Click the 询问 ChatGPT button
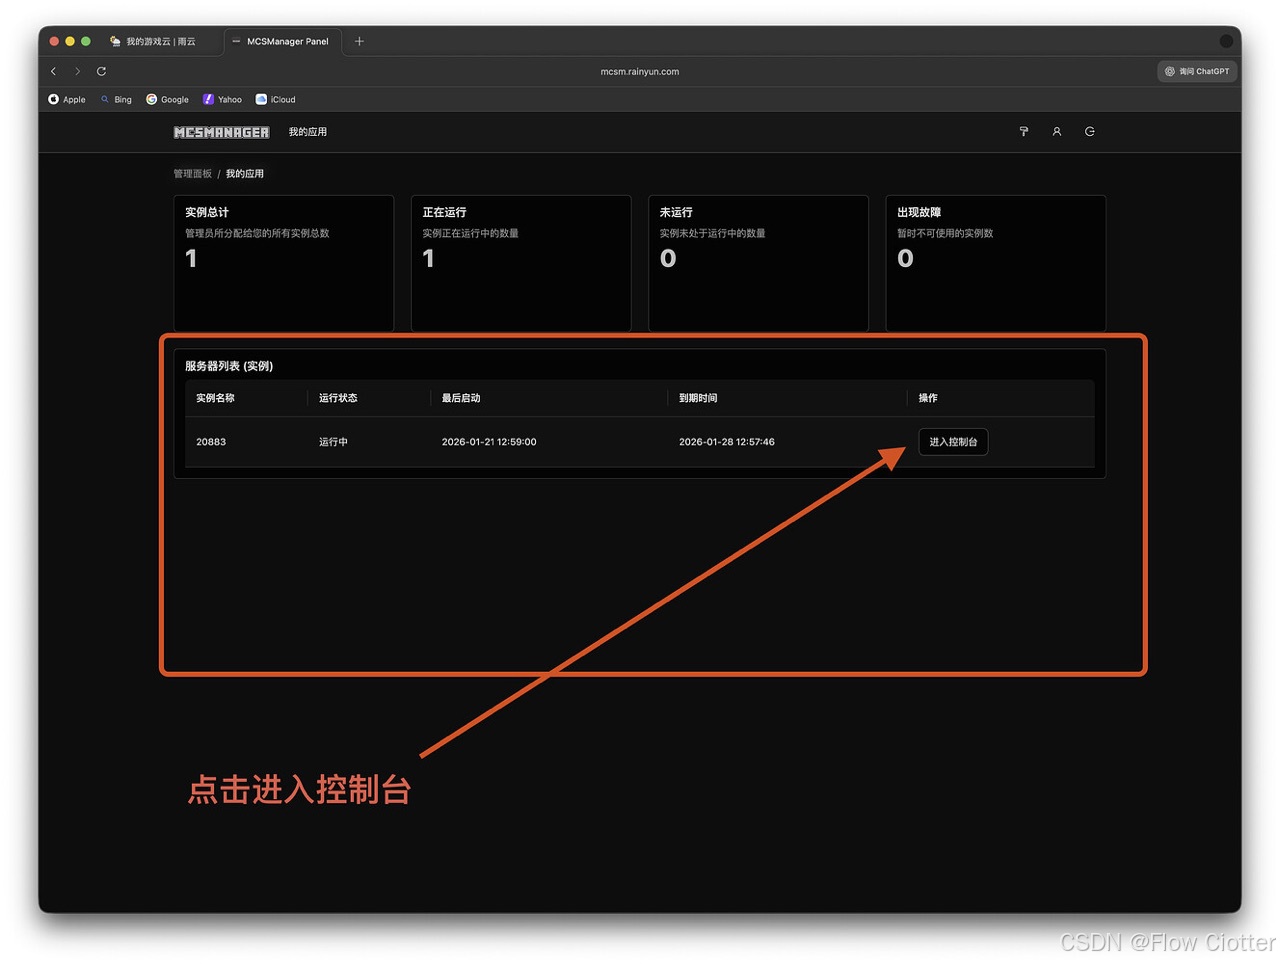This screenshot has height=964, width=1280. tap(1197, 71)
